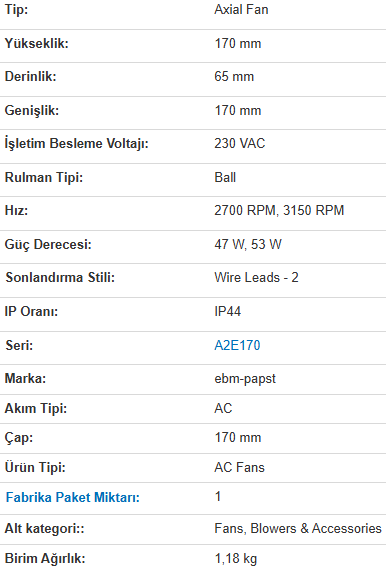The image size is (386, 566).
Task: Open the Fabrika Paket Miktarı link
Action: coord(73,497)
